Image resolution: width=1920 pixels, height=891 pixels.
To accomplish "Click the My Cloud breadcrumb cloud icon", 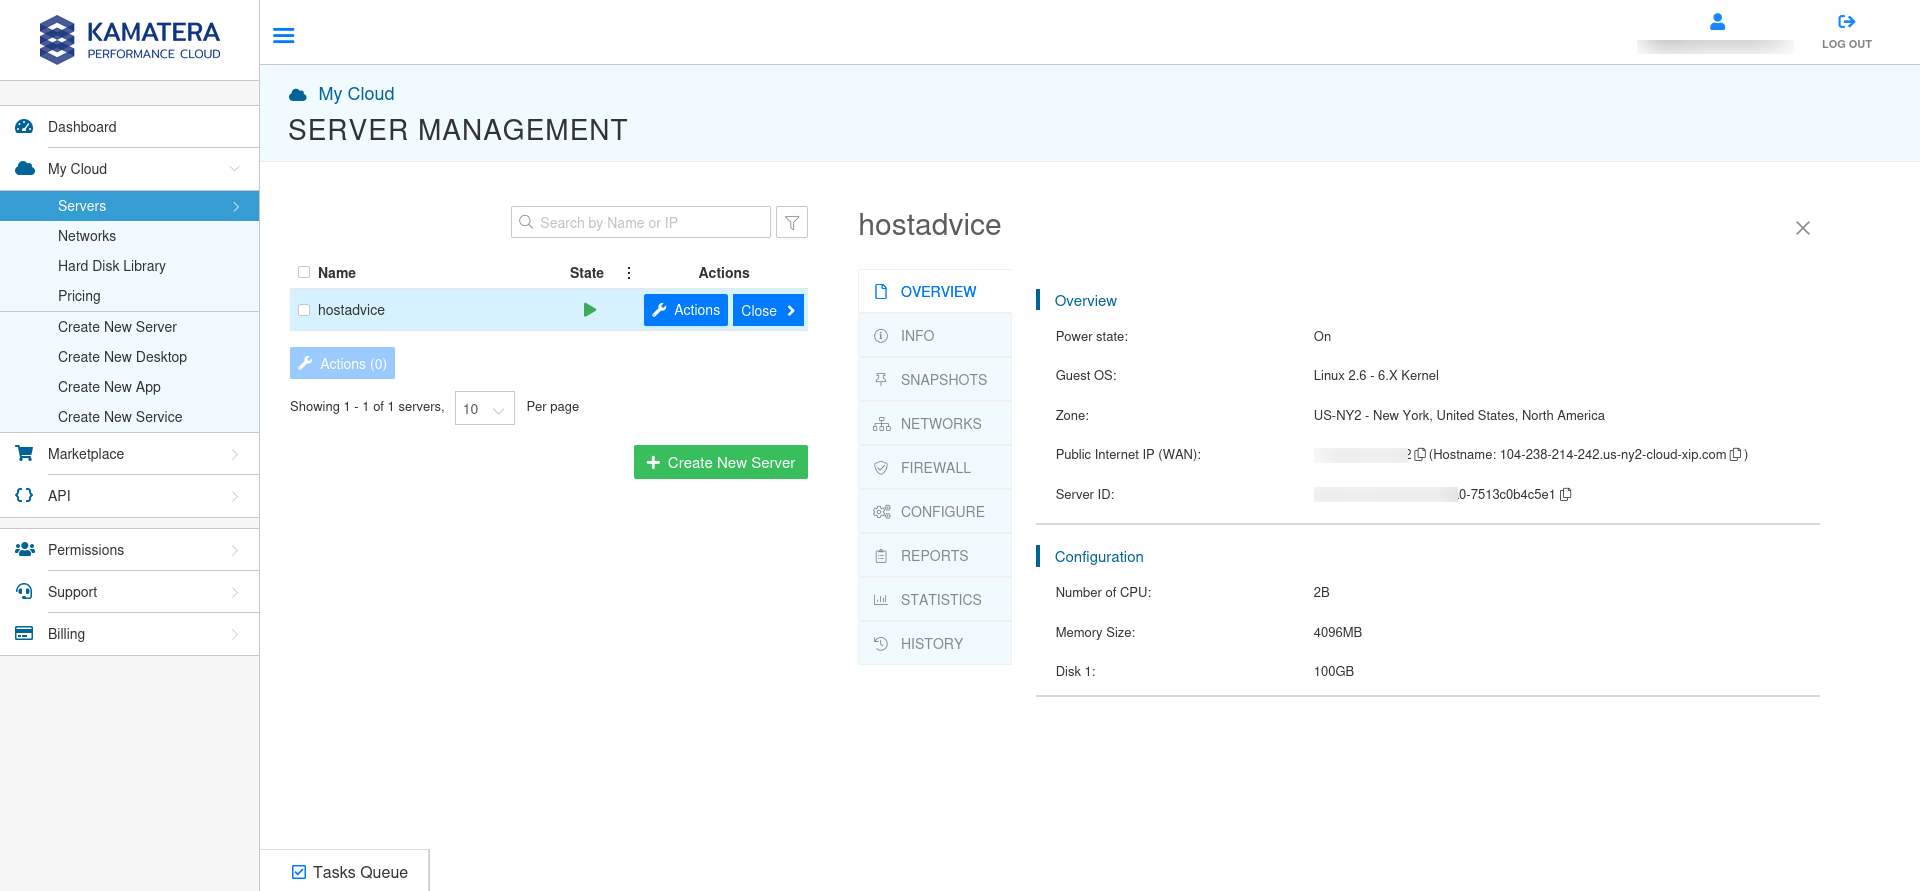I will pyautogui.click(x=298, y=95).
